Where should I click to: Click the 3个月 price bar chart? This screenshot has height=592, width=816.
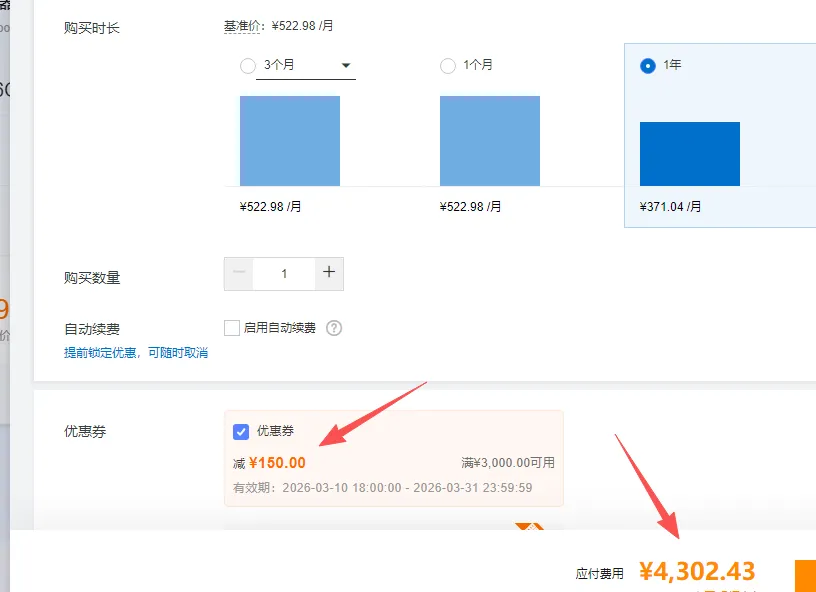click(x=290, y=140)
